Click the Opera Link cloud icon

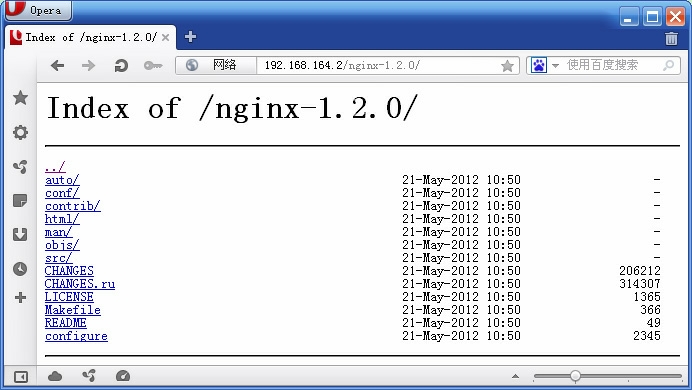55,376
